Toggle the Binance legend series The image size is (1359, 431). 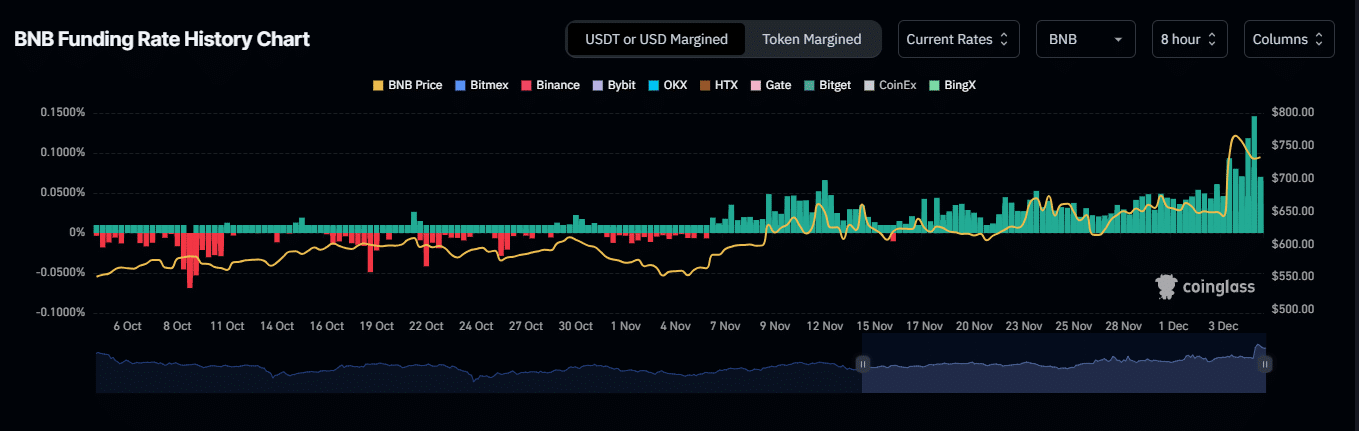coord(550,85)
